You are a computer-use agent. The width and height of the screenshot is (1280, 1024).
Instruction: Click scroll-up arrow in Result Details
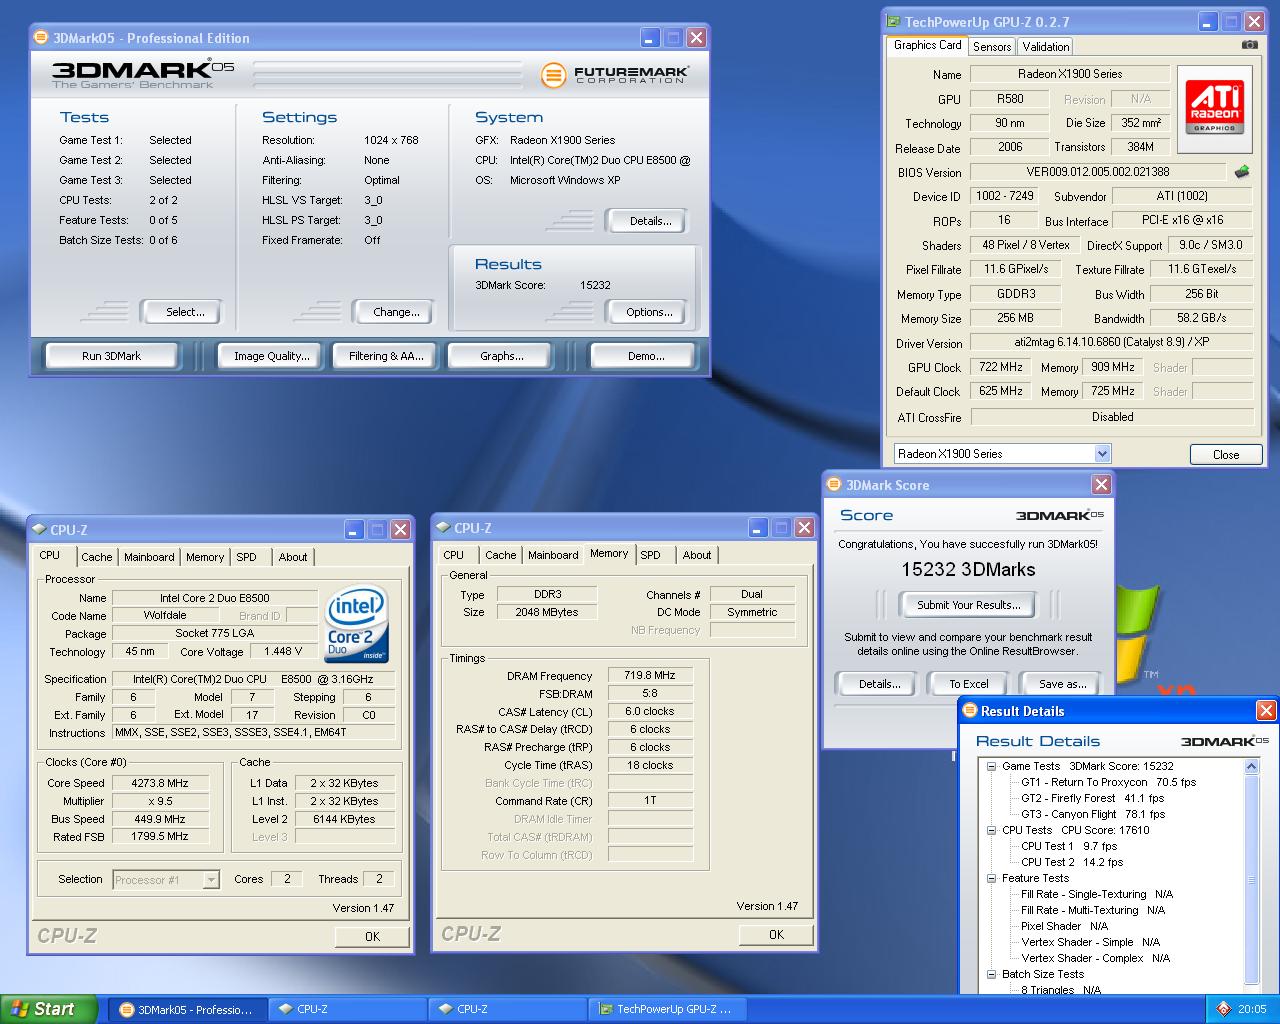(x=1251, y=767)
